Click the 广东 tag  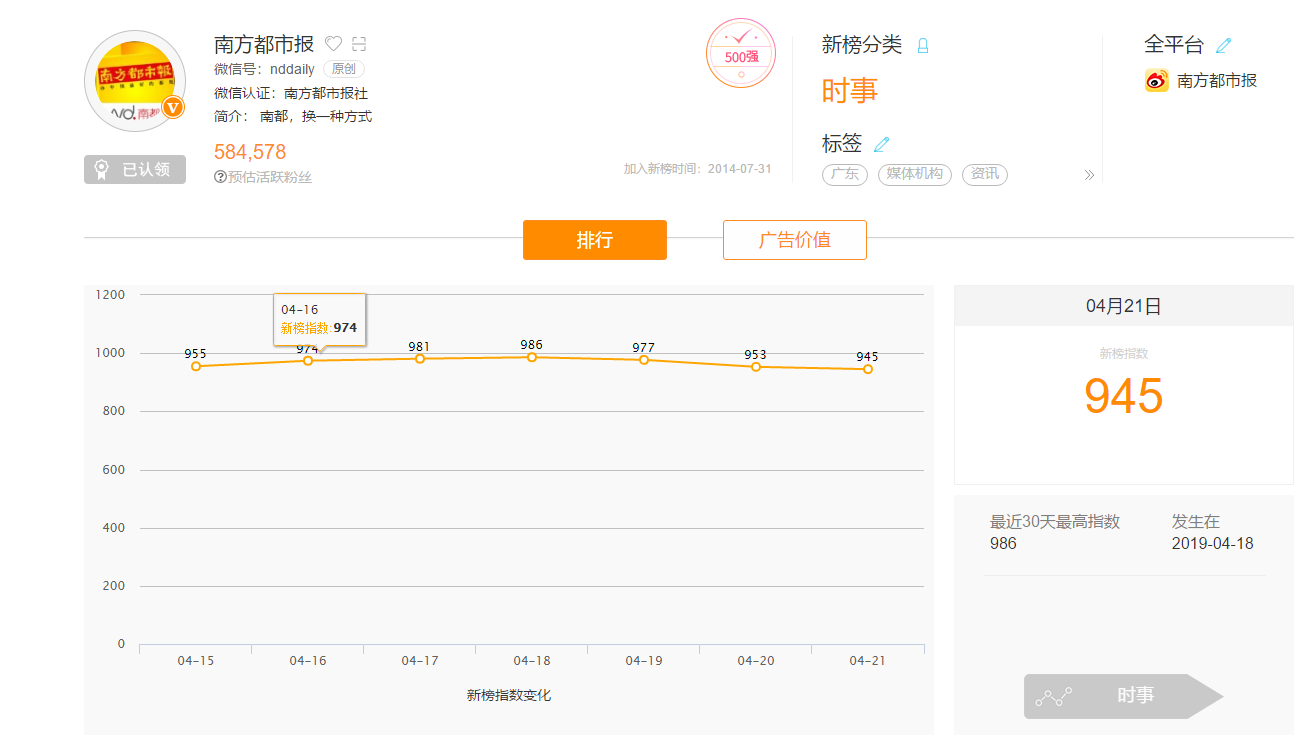coord(845,174)
